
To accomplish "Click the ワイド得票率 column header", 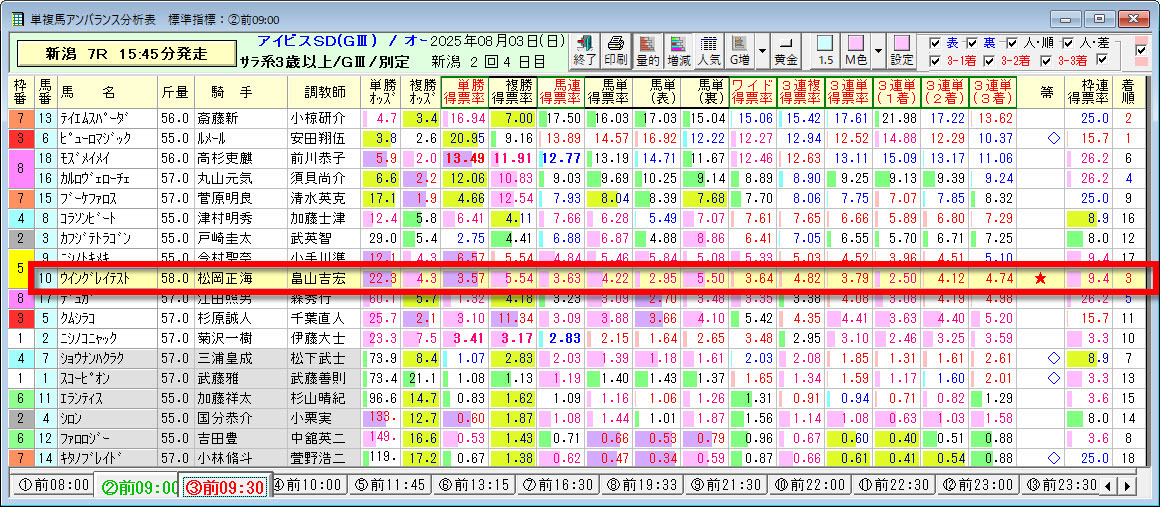I will point(752,91).
